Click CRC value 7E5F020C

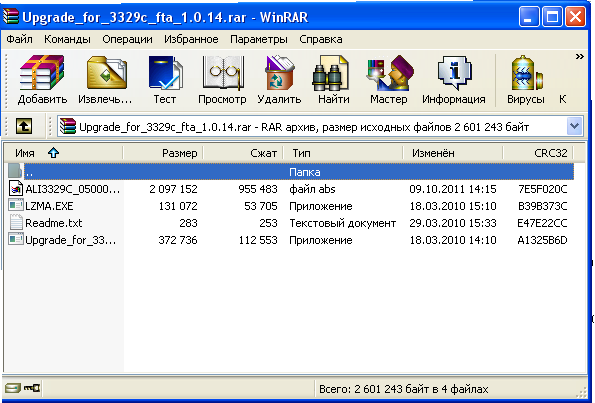[543, 189]
